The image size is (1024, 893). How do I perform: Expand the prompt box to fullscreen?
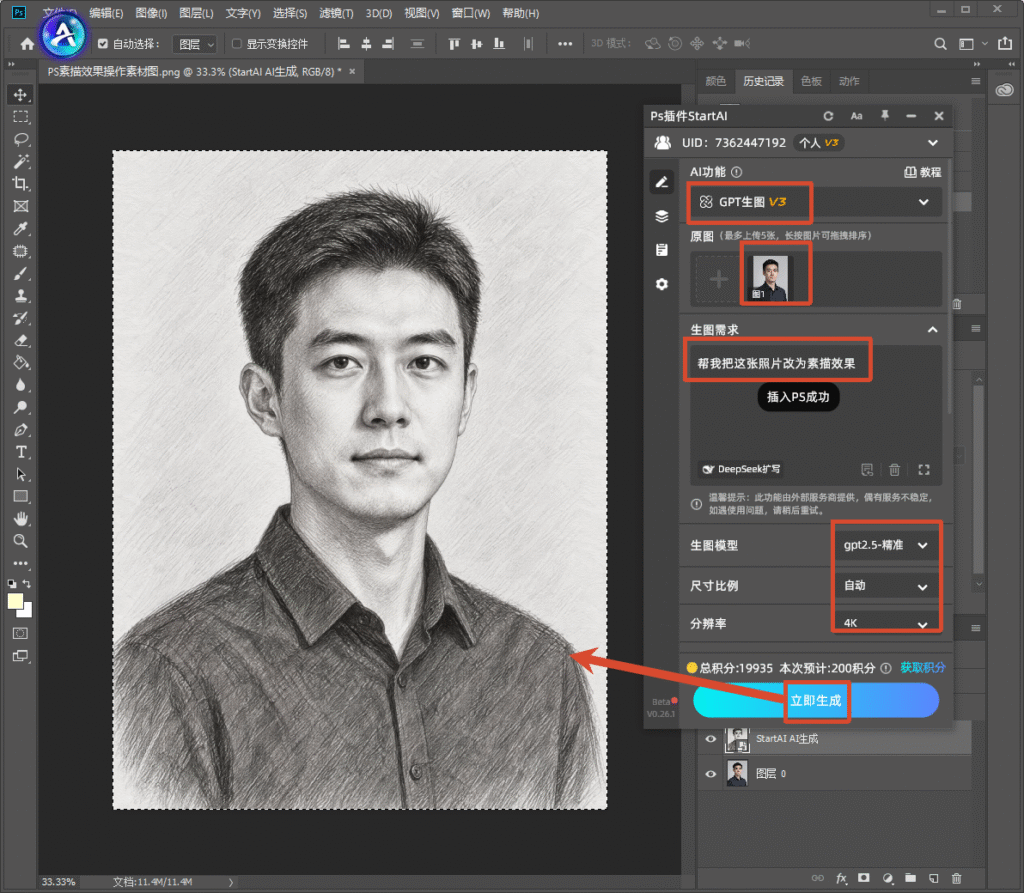click(x=923, y=469)
